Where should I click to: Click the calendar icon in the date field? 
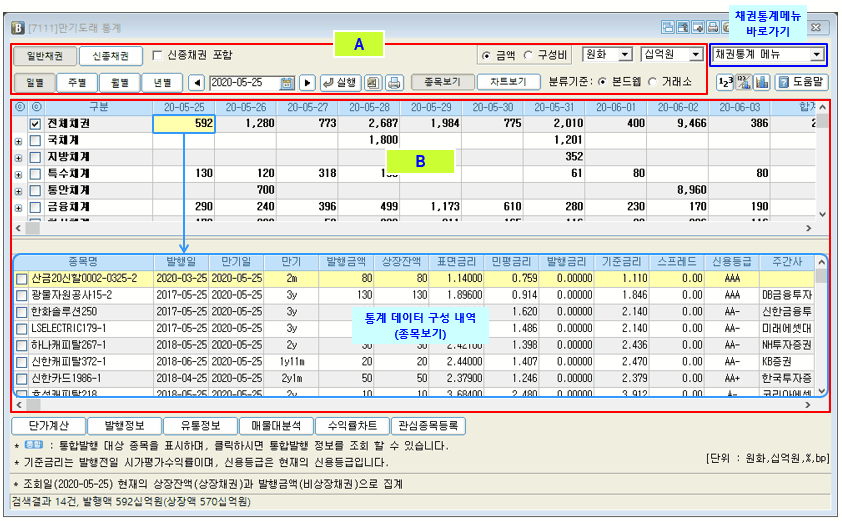point(287,83)
